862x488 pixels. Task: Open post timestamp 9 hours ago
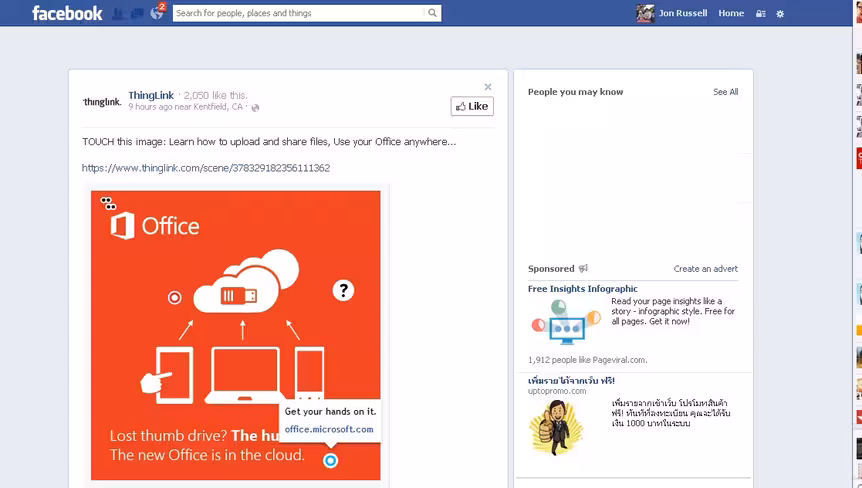pos(150,107)
